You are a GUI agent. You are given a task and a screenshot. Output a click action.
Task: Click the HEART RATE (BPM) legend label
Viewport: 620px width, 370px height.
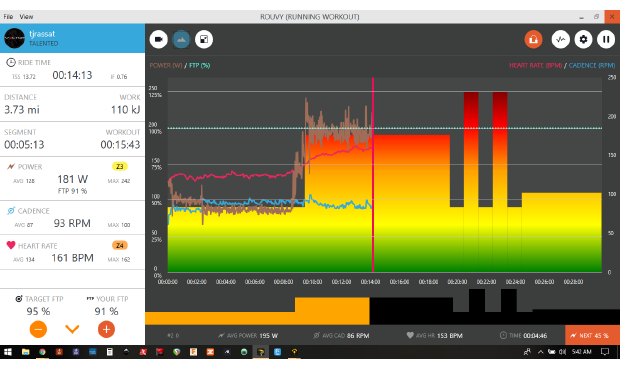(x=535, y=66)
